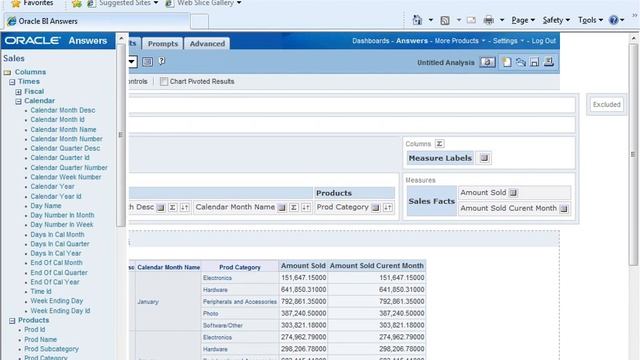This screenshot has height=360, width=640.
Task: Open Amount Sold Curent Month properties button
Action: tap(564, 209)
